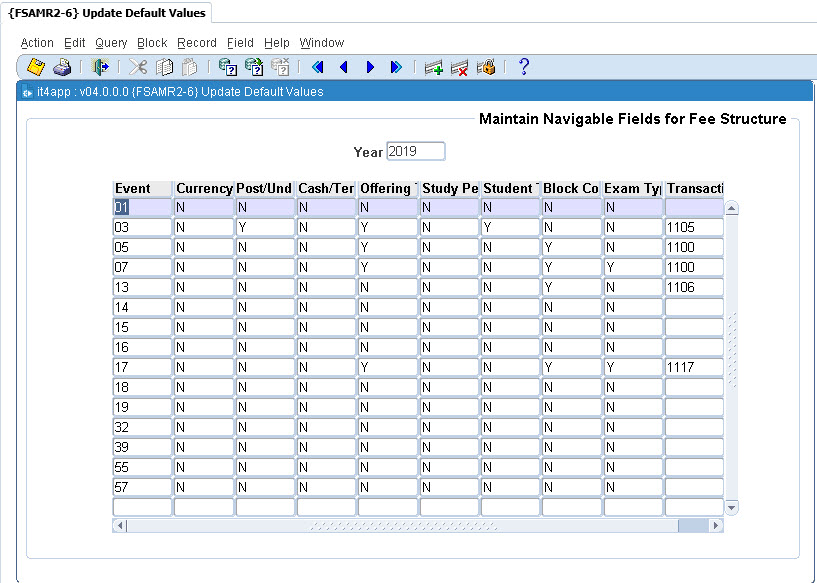Screen dimensions: 817x583
Task: Go to the first record arrow
Action: 318,67
